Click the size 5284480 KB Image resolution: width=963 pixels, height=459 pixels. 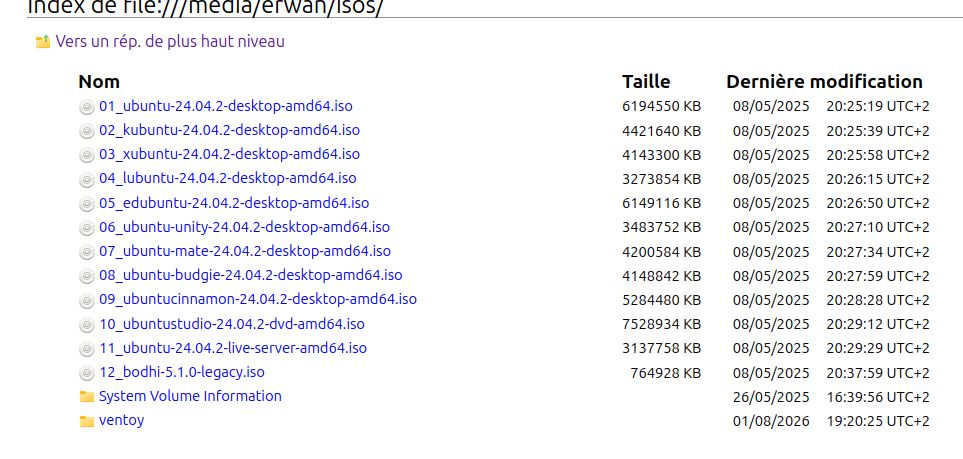pos(661,300)
